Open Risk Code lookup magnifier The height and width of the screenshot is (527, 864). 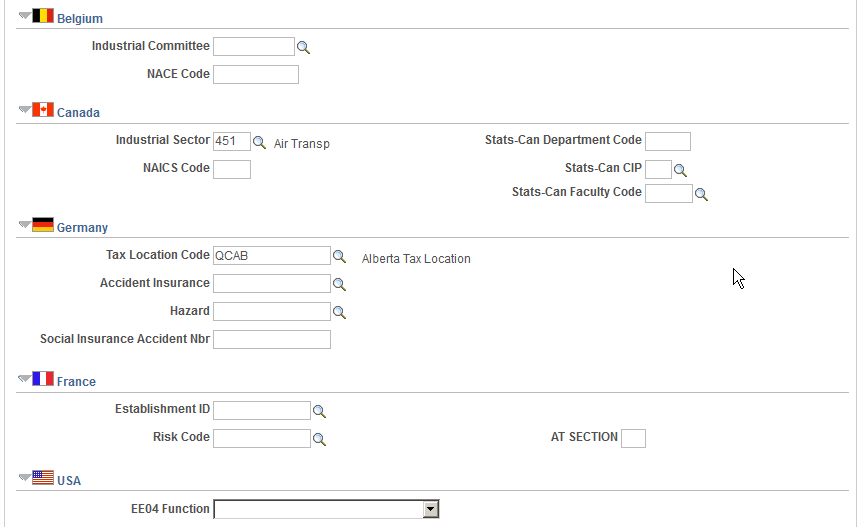[x=319, y=439]
